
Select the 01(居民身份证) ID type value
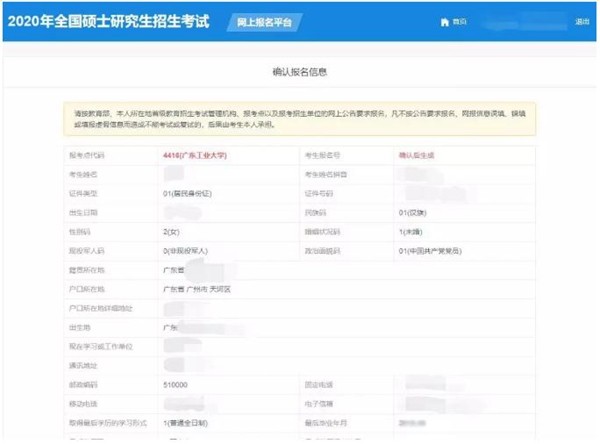click(x=187, y=194)
